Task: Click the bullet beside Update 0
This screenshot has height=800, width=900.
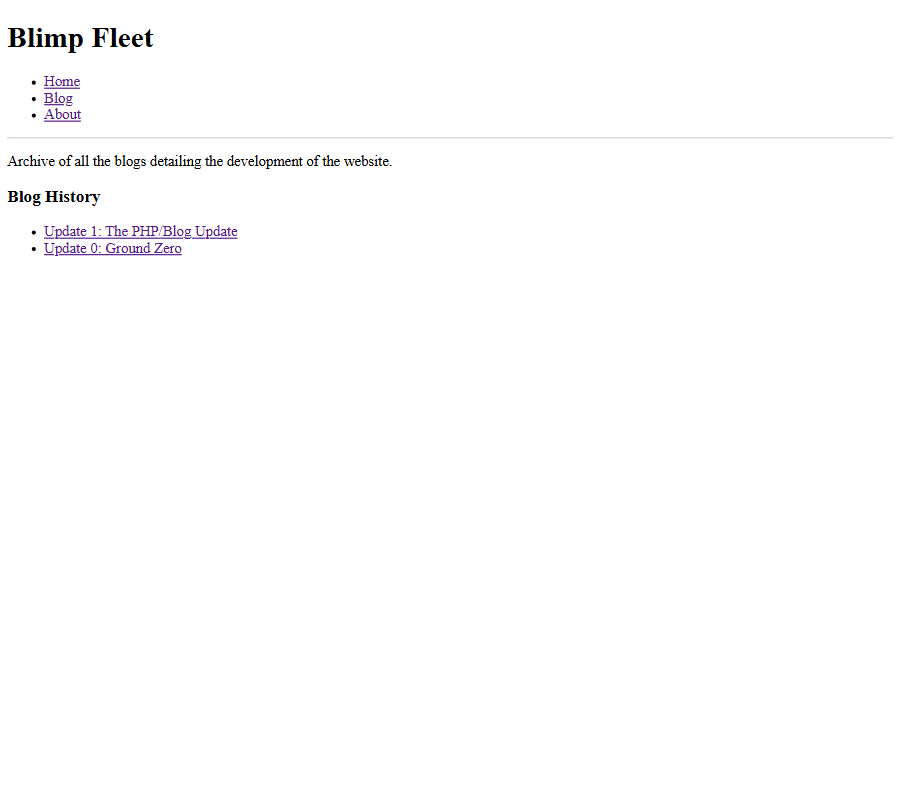Action: click(x=34, y=249)
